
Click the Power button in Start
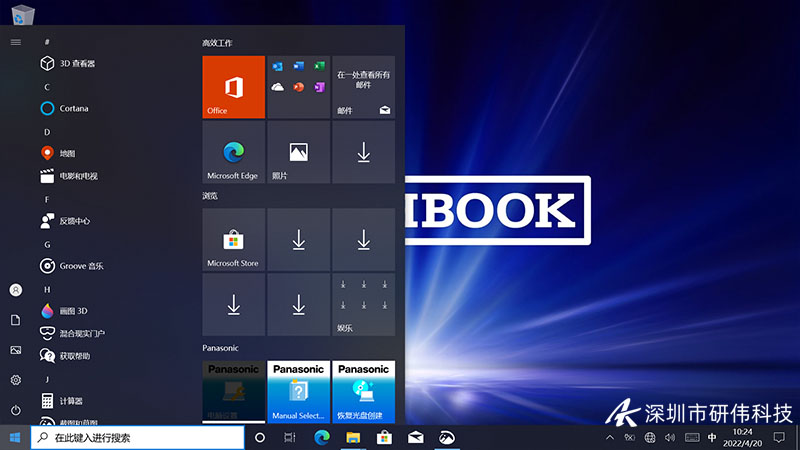pos(16,410)
